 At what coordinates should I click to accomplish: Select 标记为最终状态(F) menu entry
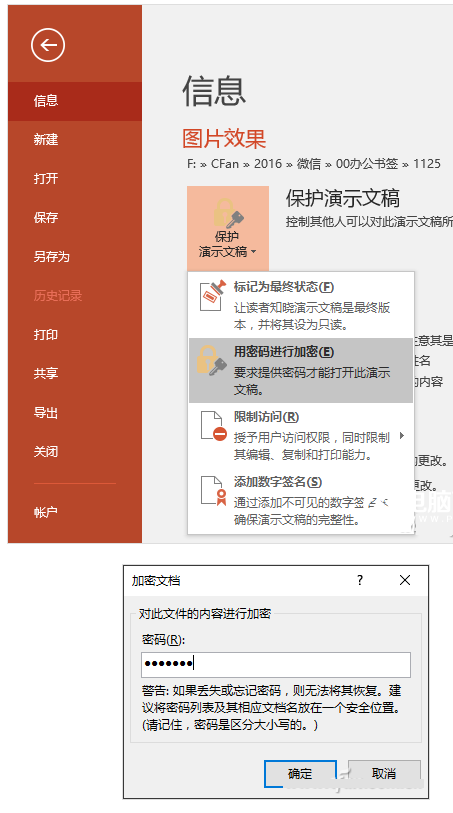point(301,306)
